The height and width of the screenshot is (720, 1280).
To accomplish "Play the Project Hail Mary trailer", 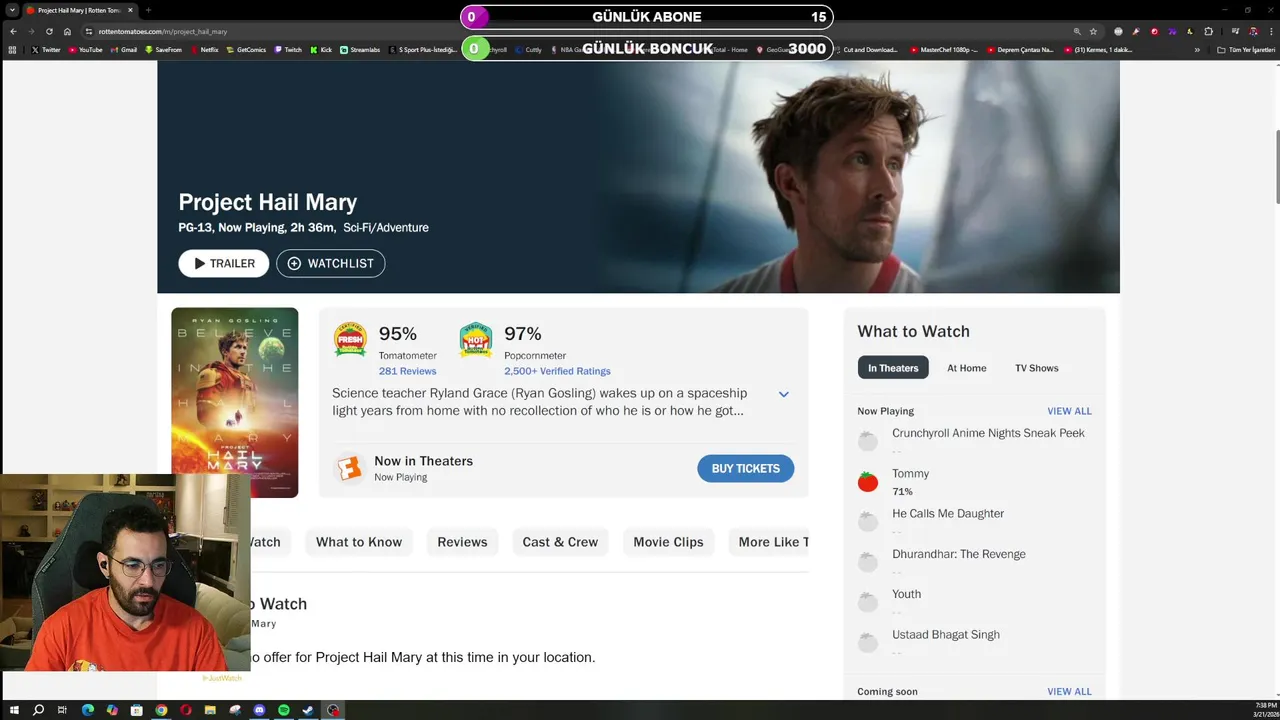I will [x=224, y=263].
